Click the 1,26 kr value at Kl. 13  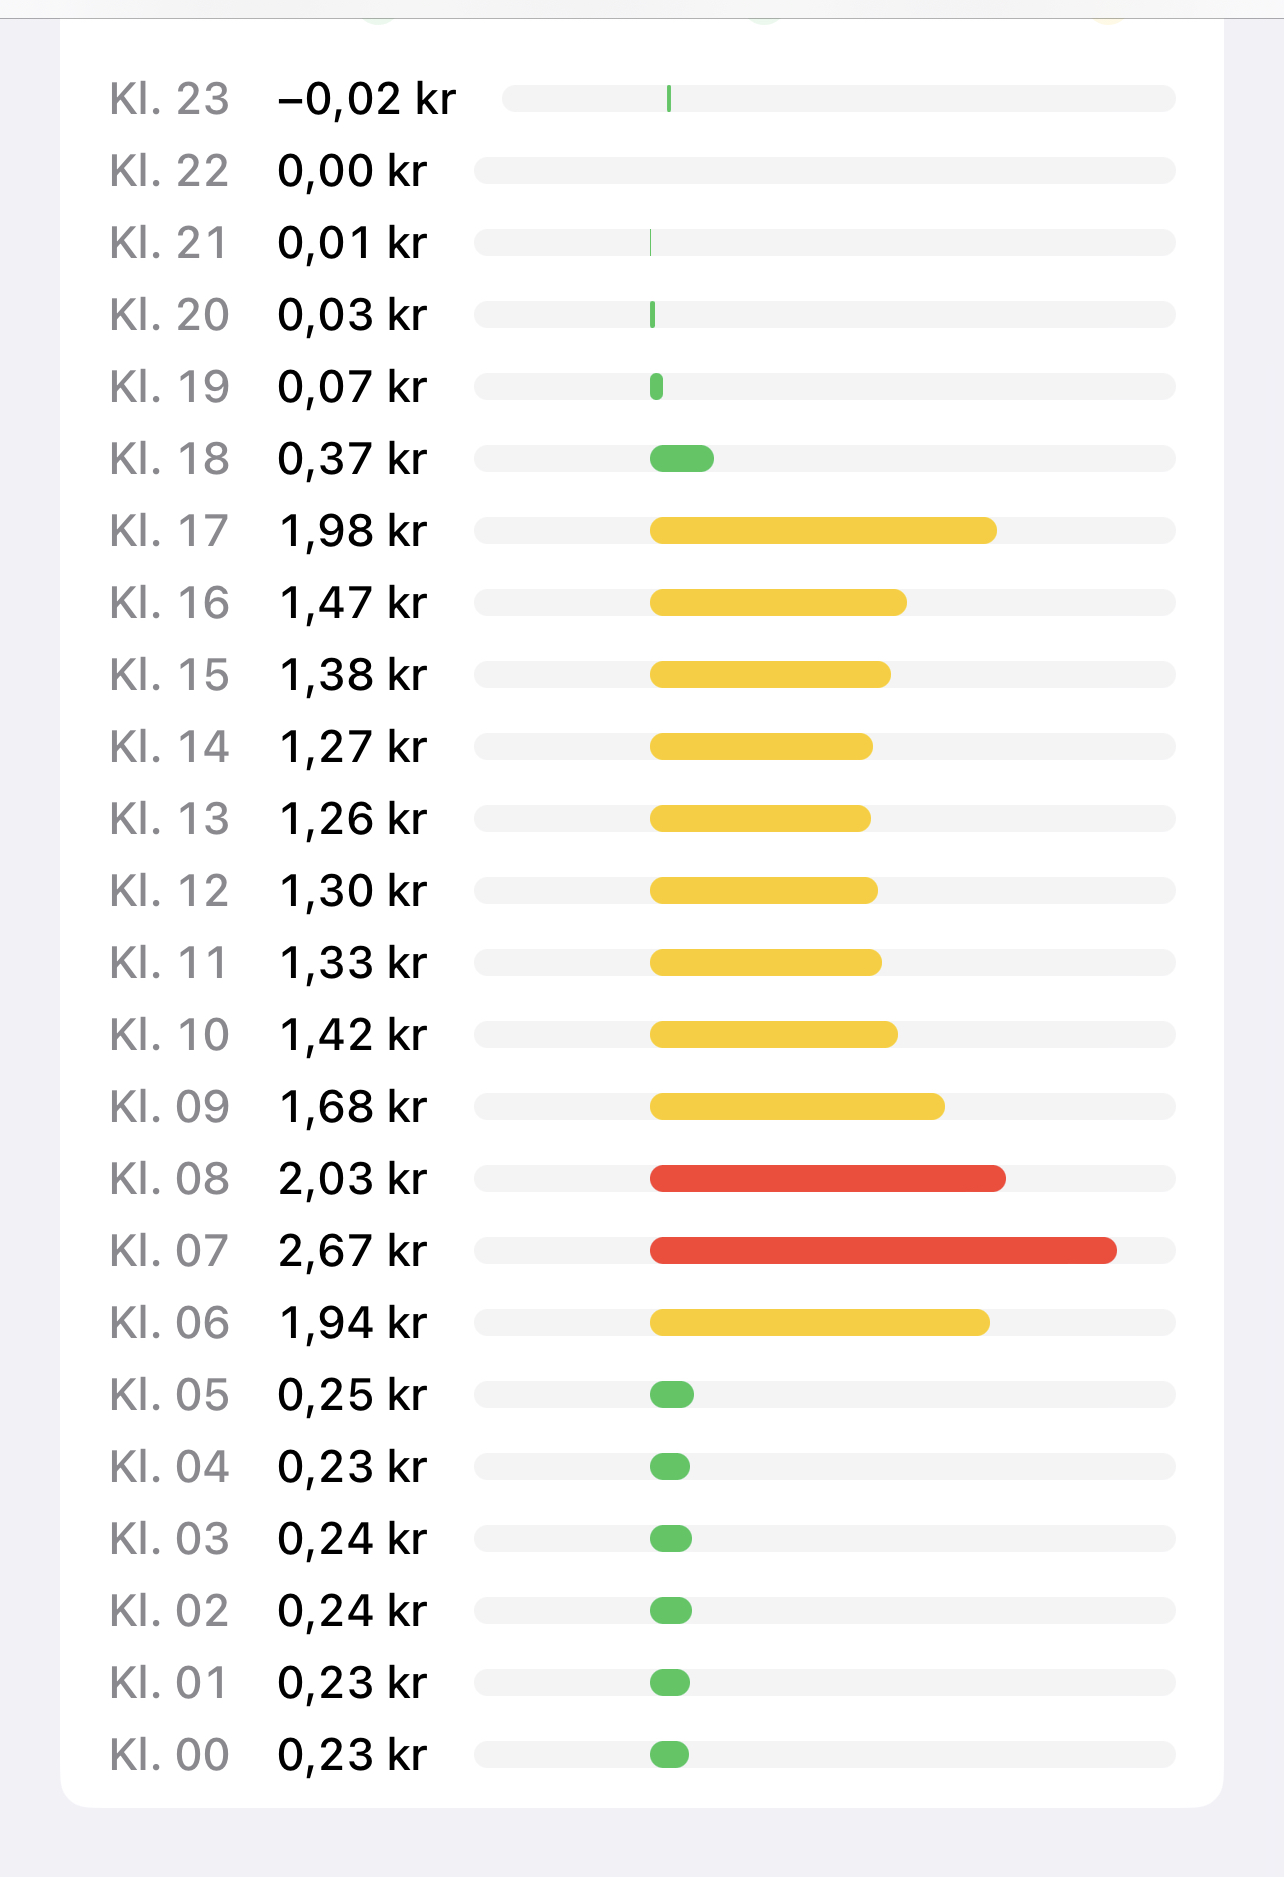point(353,819)
